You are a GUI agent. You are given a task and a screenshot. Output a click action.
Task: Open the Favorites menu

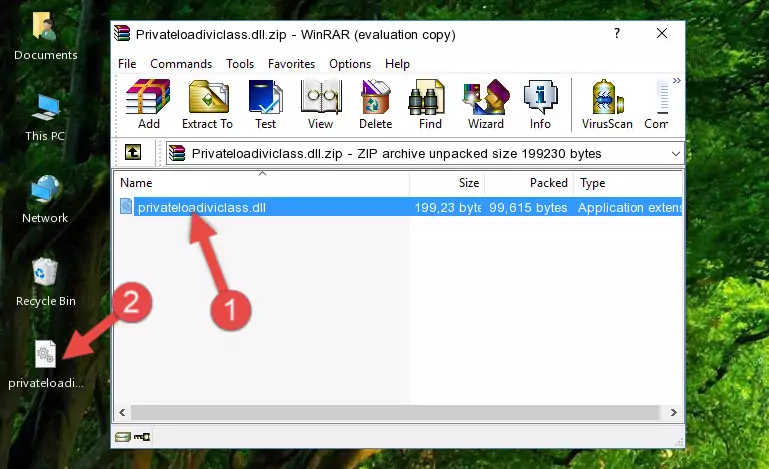pos(291,64)
